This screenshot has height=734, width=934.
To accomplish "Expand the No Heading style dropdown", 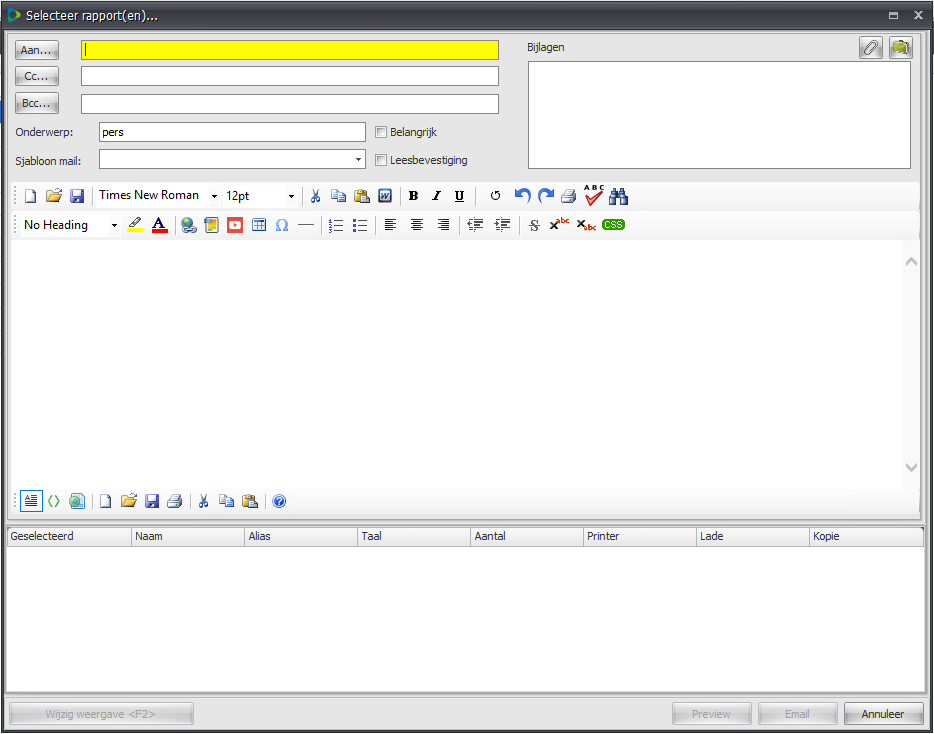I will [x=114, y=225].
